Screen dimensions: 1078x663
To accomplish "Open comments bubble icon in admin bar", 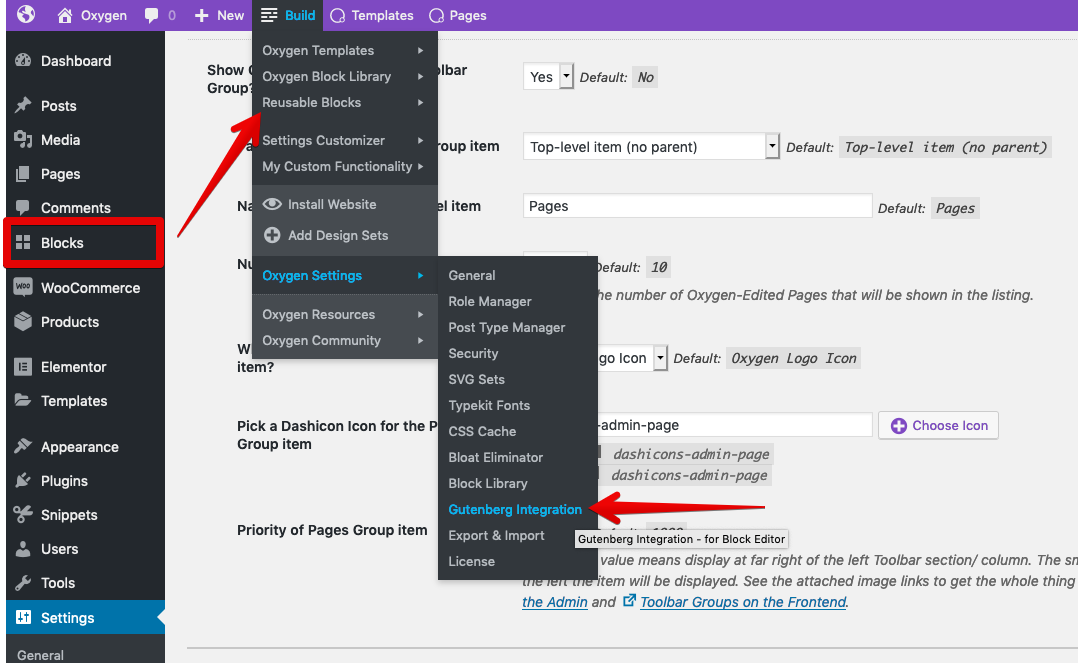I will (151, 16).
